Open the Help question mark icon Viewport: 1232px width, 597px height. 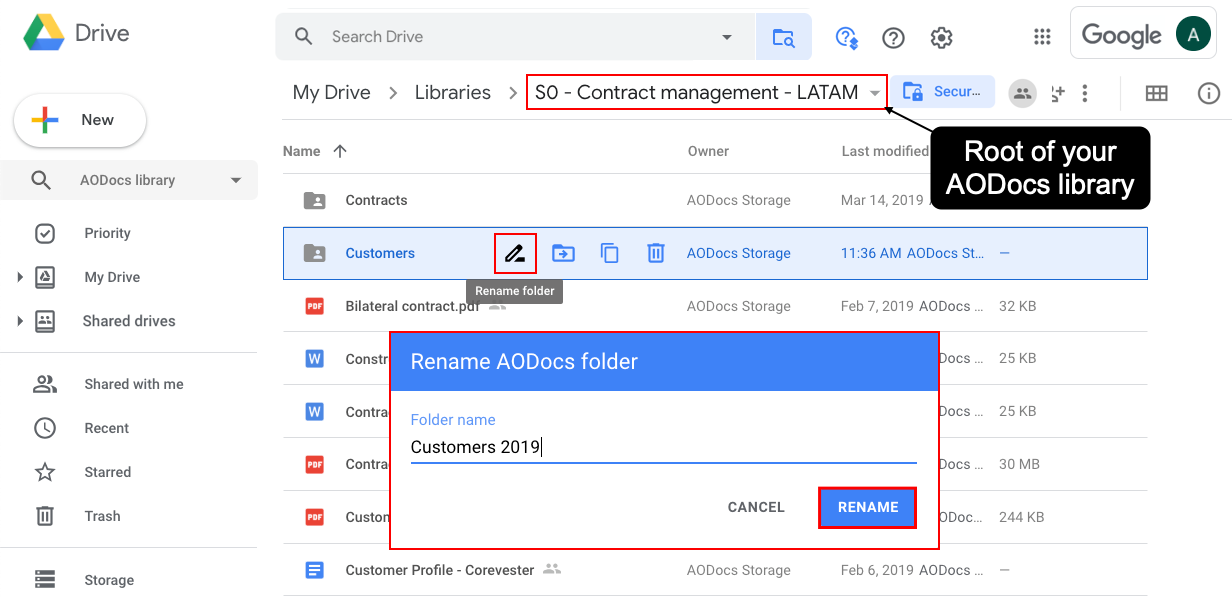coord(893,38)
